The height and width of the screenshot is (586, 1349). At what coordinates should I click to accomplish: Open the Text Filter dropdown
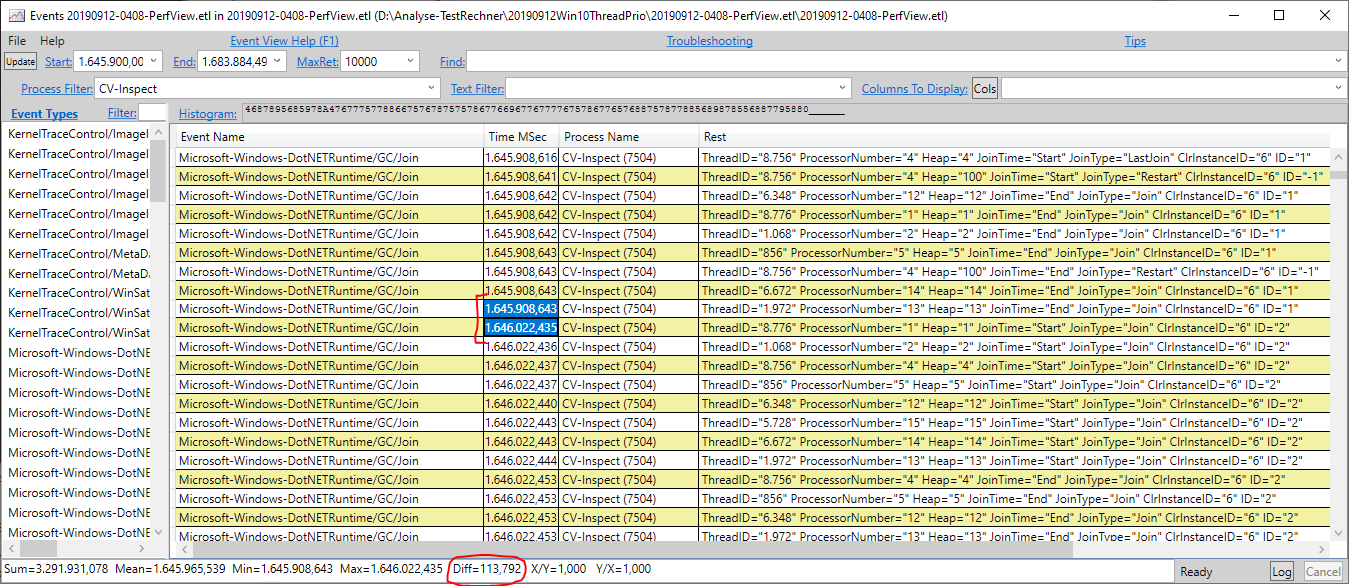[843, 88]
